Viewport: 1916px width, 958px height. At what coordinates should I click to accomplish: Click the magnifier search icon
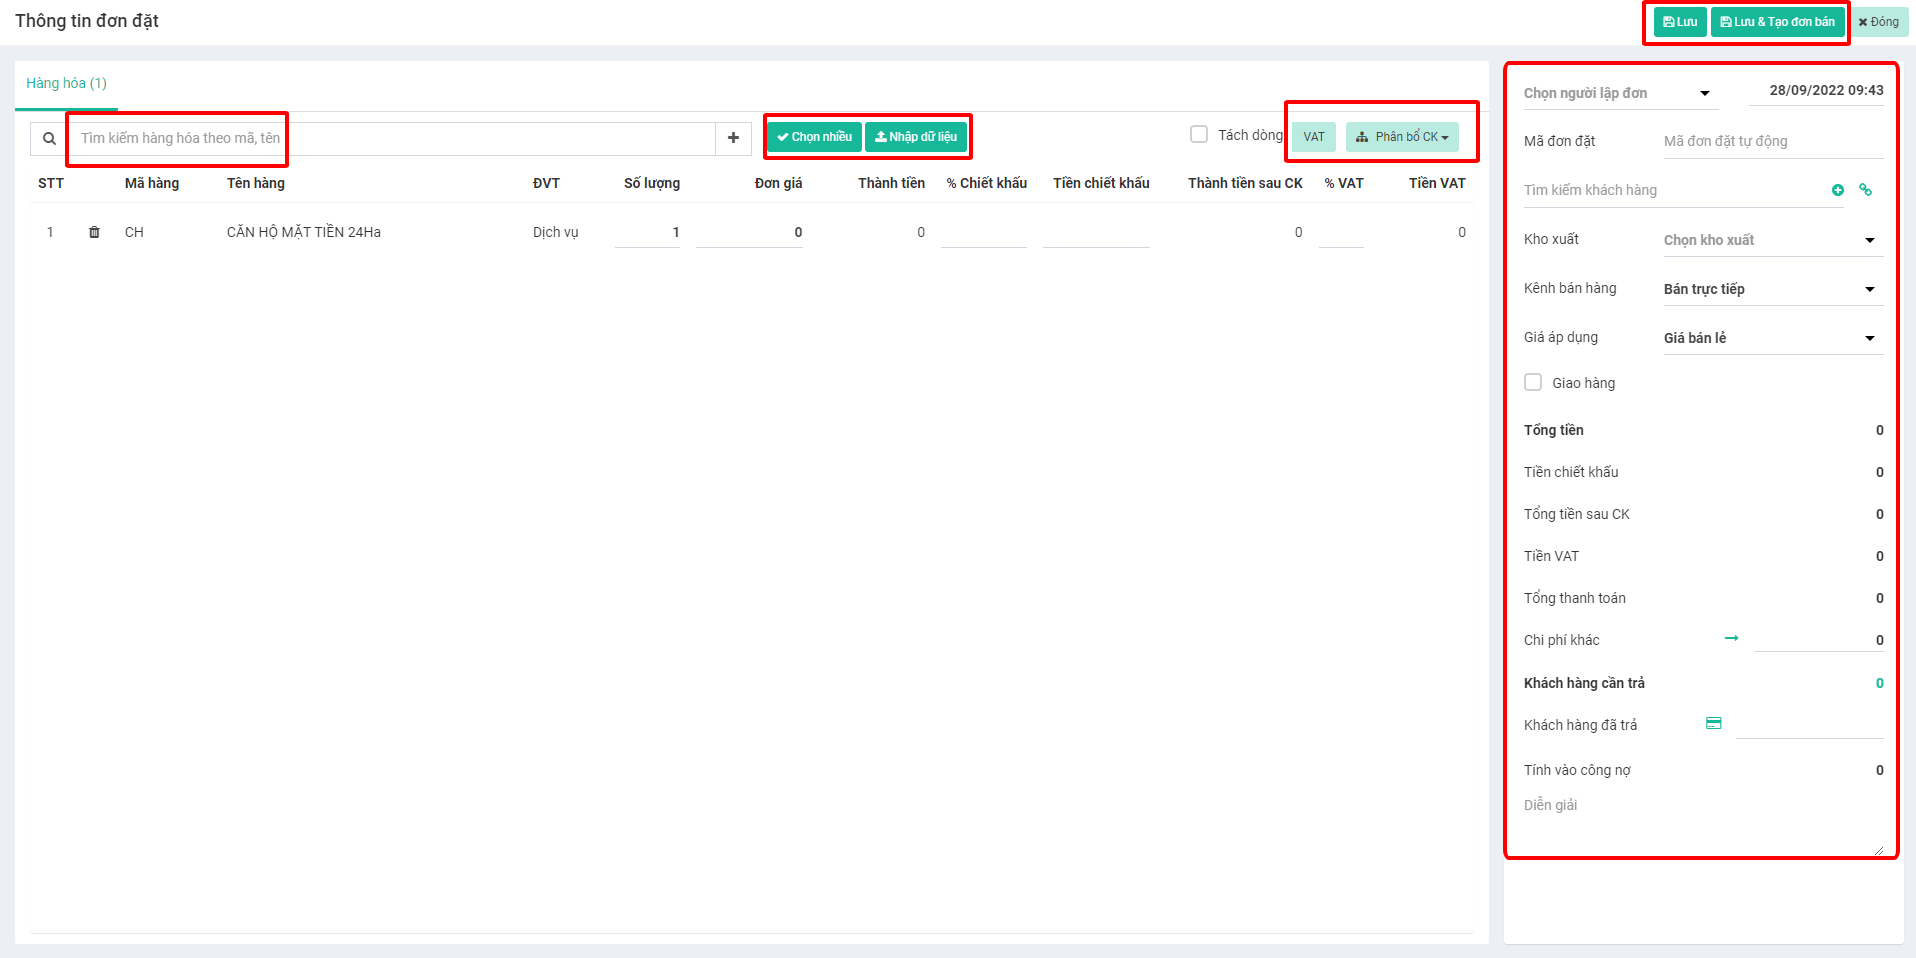point(49,139)
